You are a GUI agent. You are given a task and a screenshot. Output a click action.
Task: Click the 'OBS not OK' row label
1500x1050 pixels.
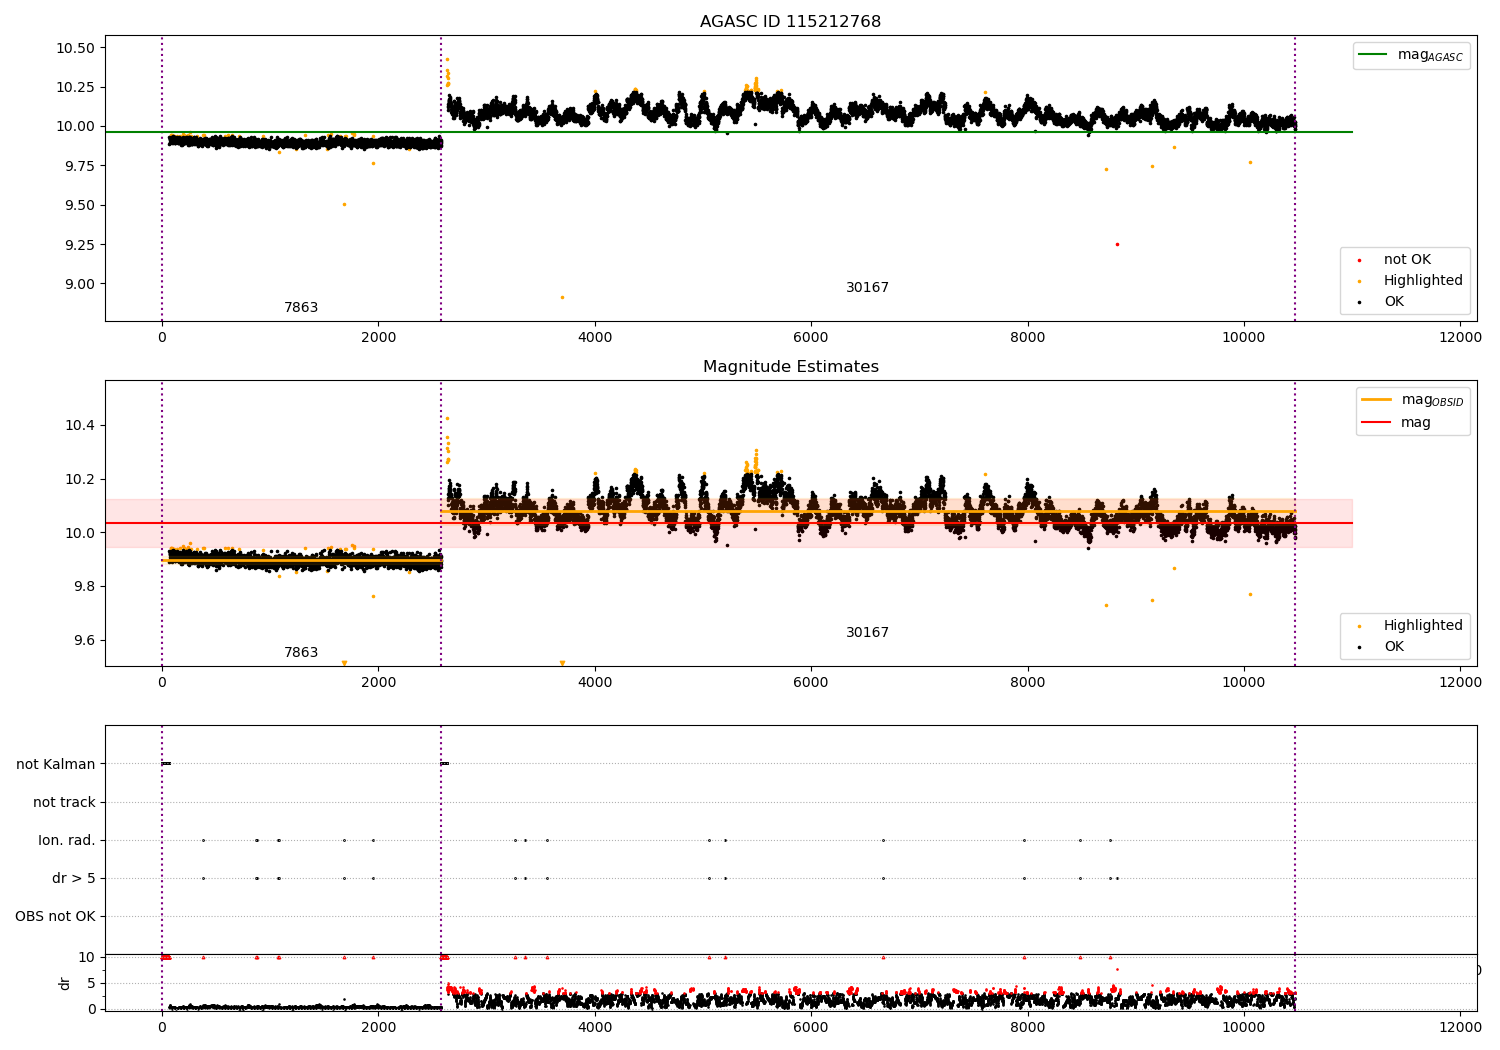(55, 917)
